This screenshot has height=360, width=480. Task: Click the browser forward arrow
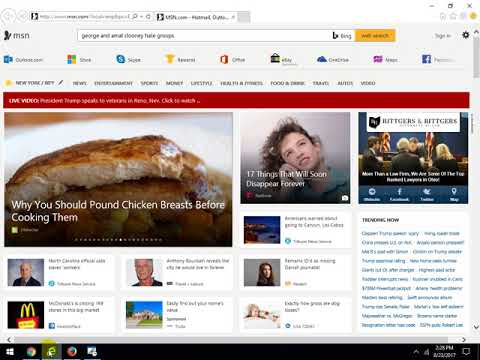pyautogui.click(x=22, y=16)
